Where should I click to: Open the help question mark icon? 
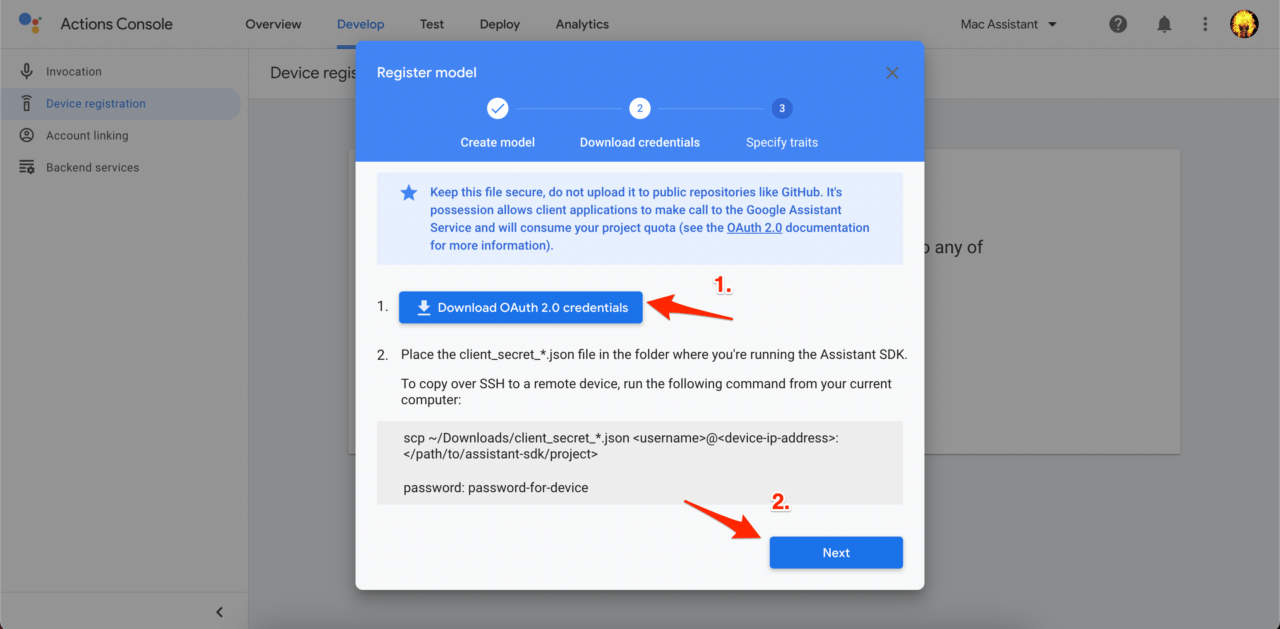[x=1118, y=23]
